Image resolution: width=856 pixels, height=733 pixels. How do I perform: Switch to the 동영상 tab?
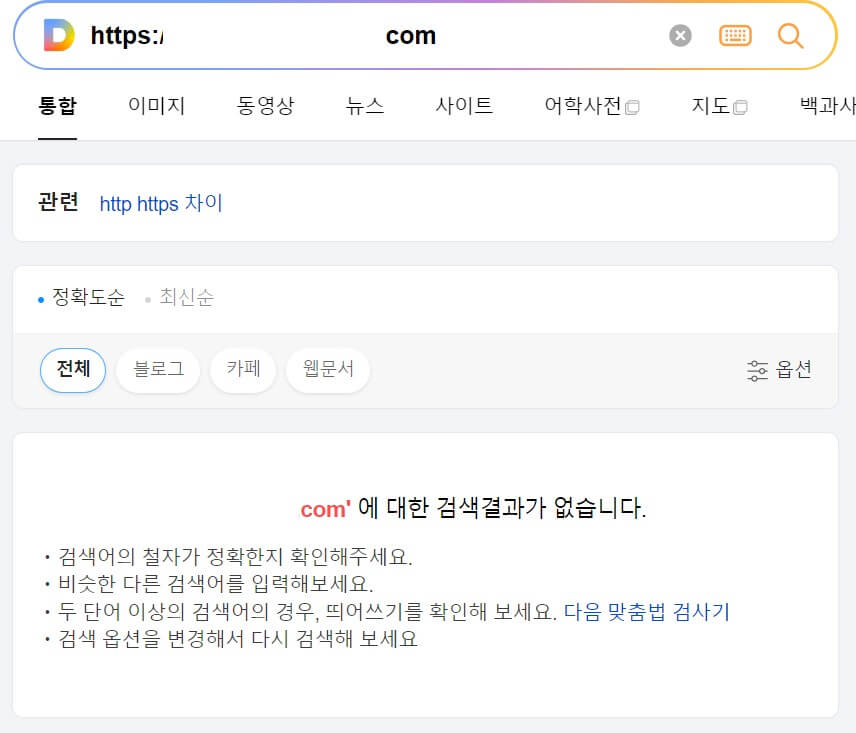coord(266,106)
